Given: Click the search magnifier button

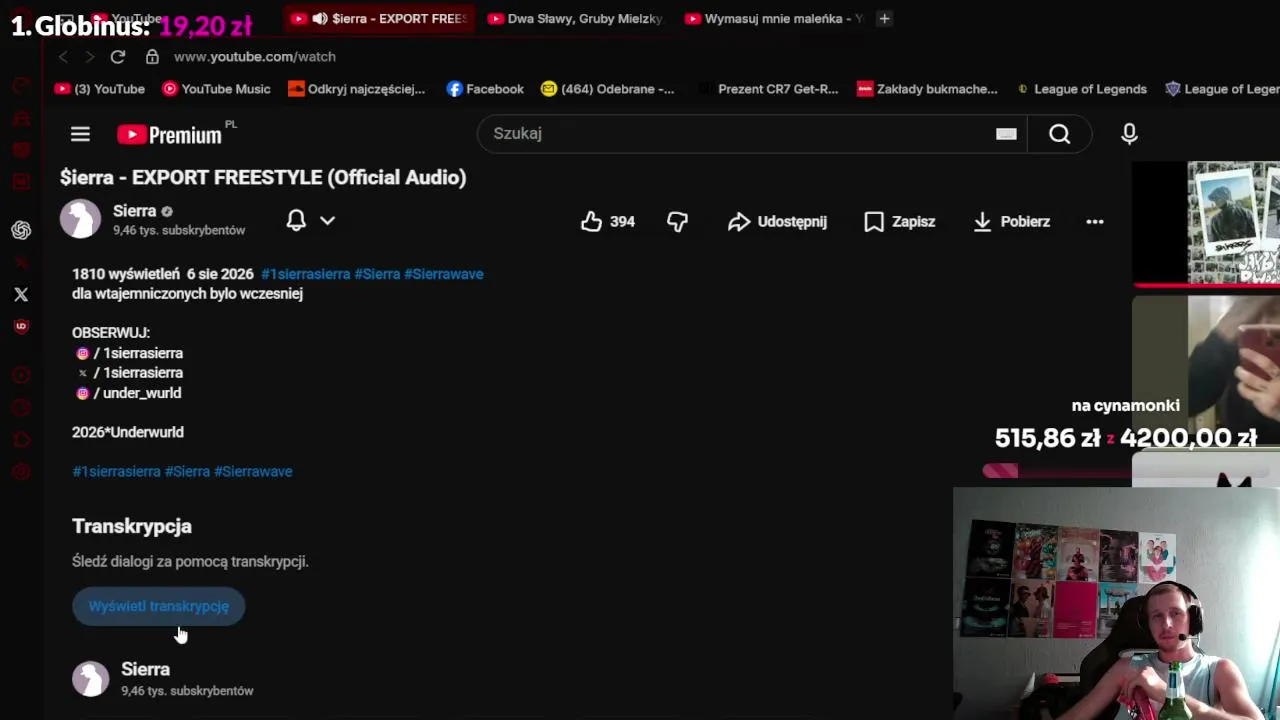Looking at the screenshot, I should coord(1059,134).
